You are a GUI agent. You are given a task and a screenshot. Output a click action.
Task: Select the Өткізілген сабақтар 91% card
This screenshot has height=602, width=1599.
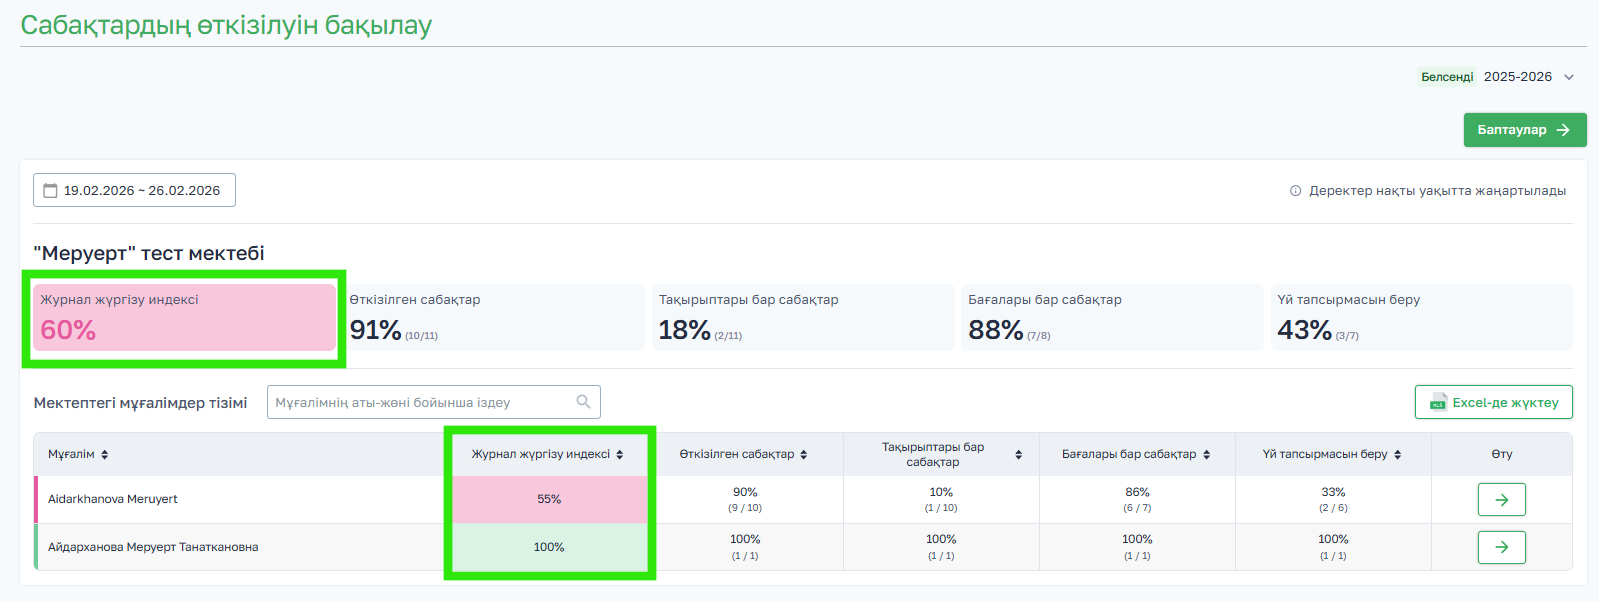point(493,317)
